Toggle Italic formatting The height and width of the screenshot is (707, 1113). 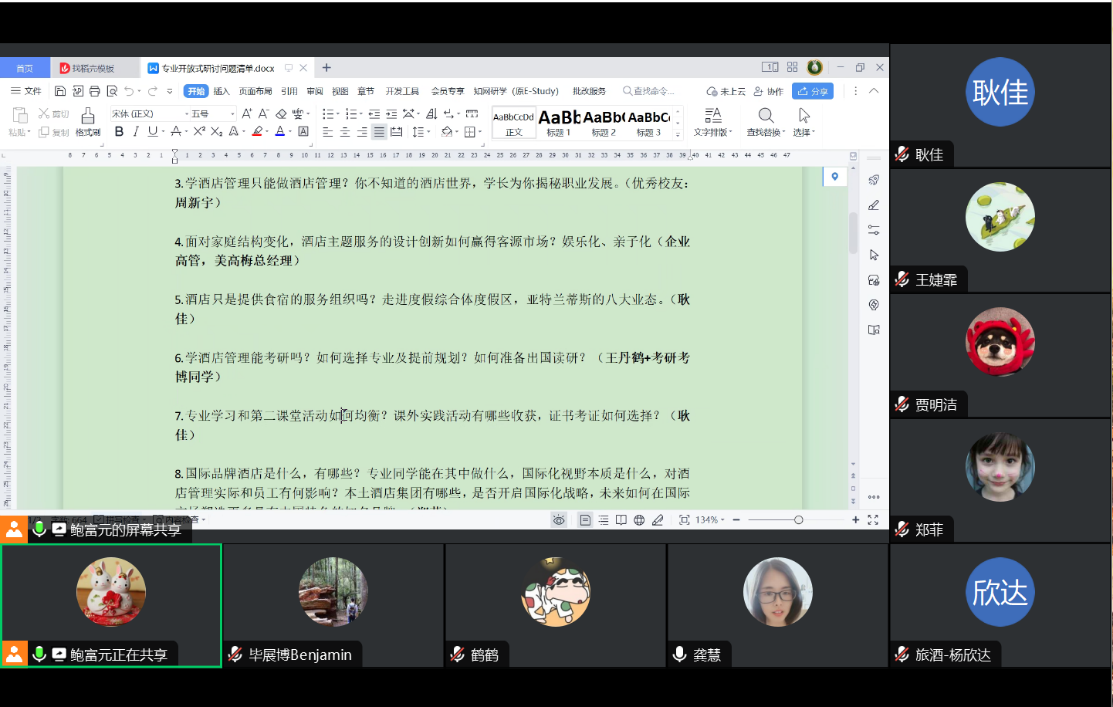tap(136, 131)
